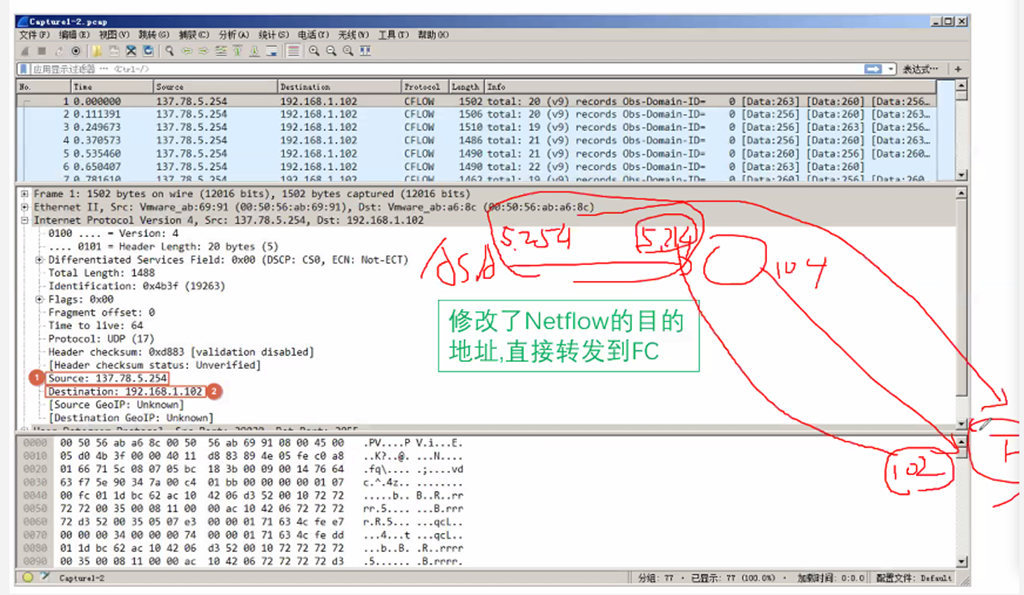Open the 编辑(E) menu
This screenshot has width=1024, height=595.
coord(74,35)
